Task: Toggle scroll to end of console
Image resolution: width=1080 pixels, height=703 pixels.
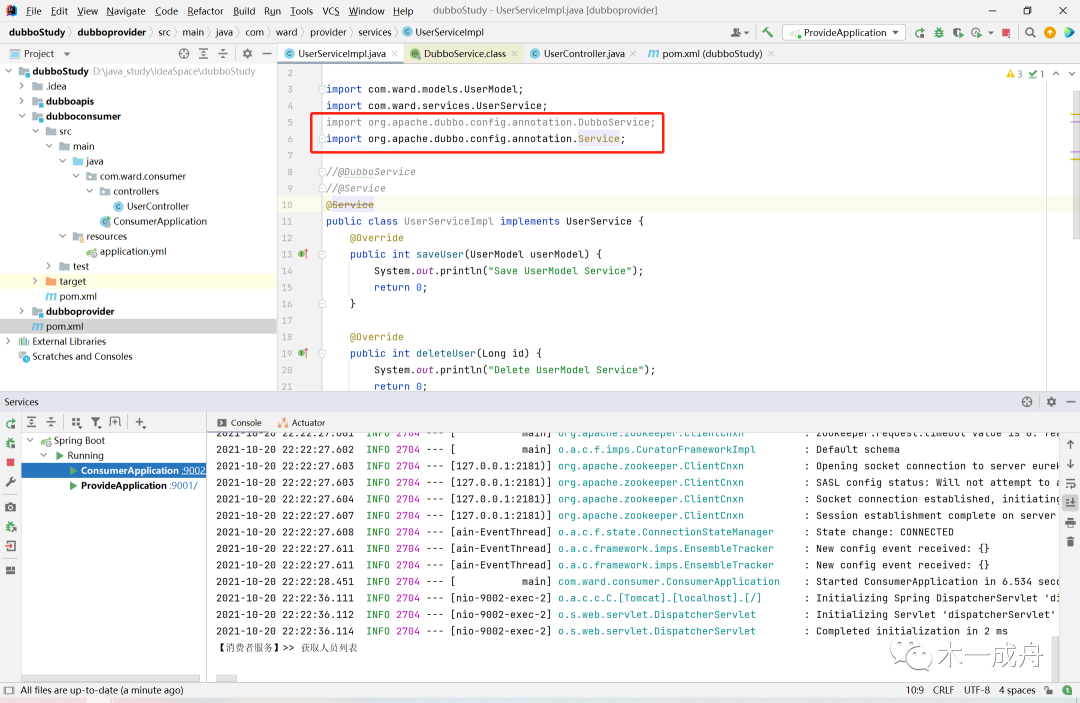Action: click(x=1070, y=502)
